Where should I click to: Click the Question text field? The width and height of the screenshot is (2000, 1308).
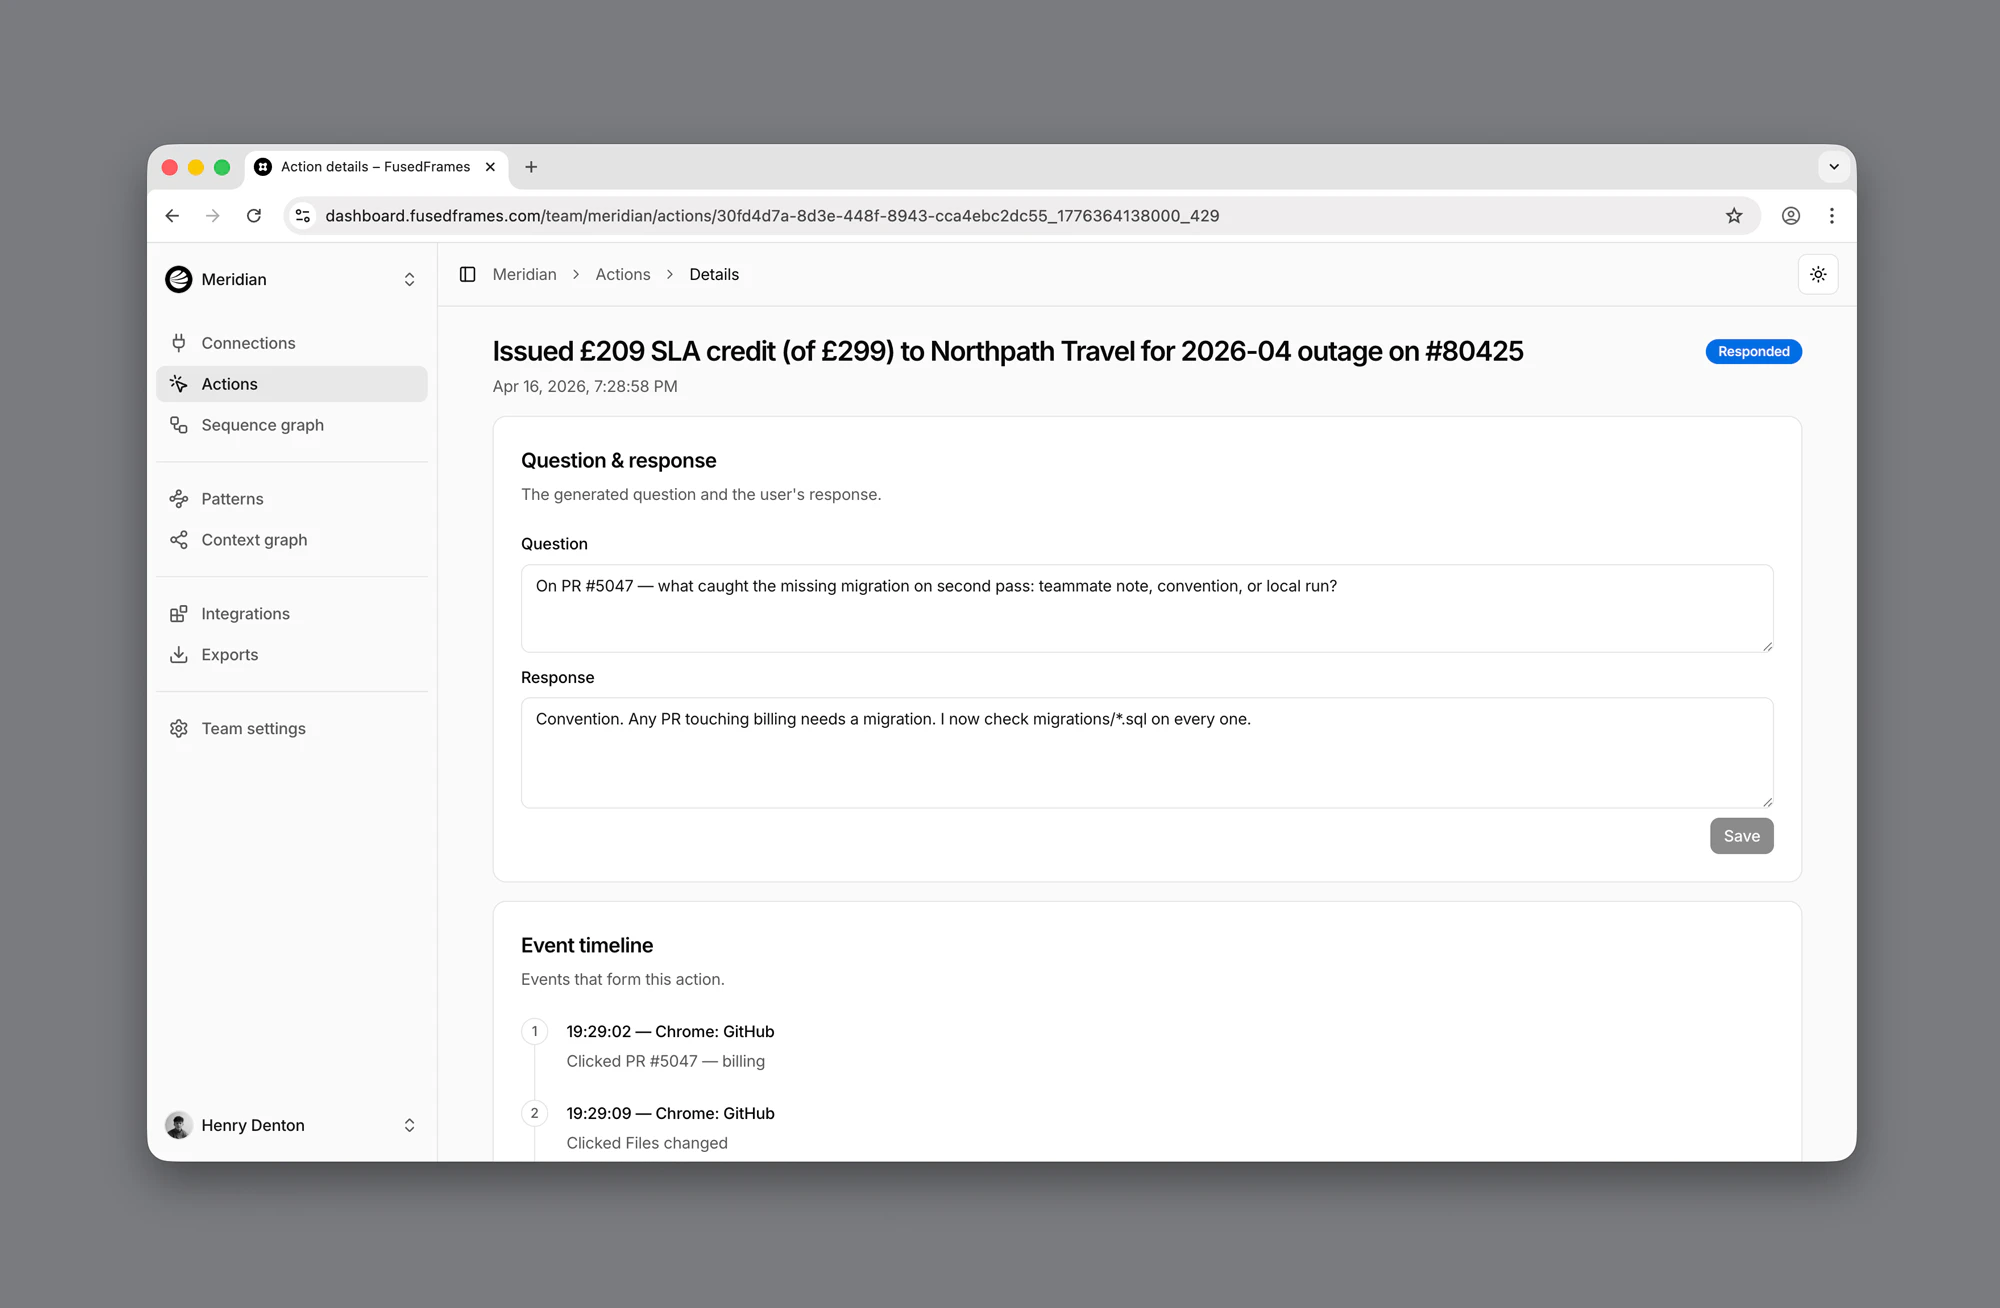point(1146,608)
